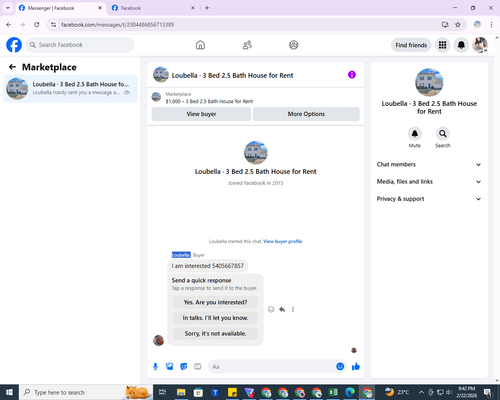Open Friends icon in top navigation
Viewport: 500px width, 400px height.
coord(247,45)
